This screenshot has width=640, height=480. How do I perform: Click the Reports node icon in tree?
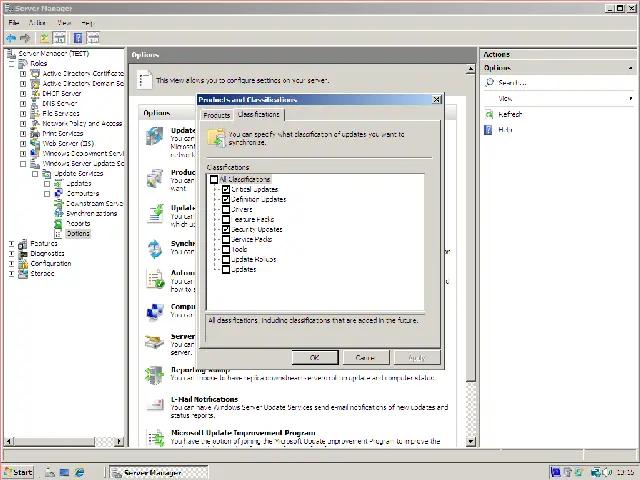[x=59, y=224]
